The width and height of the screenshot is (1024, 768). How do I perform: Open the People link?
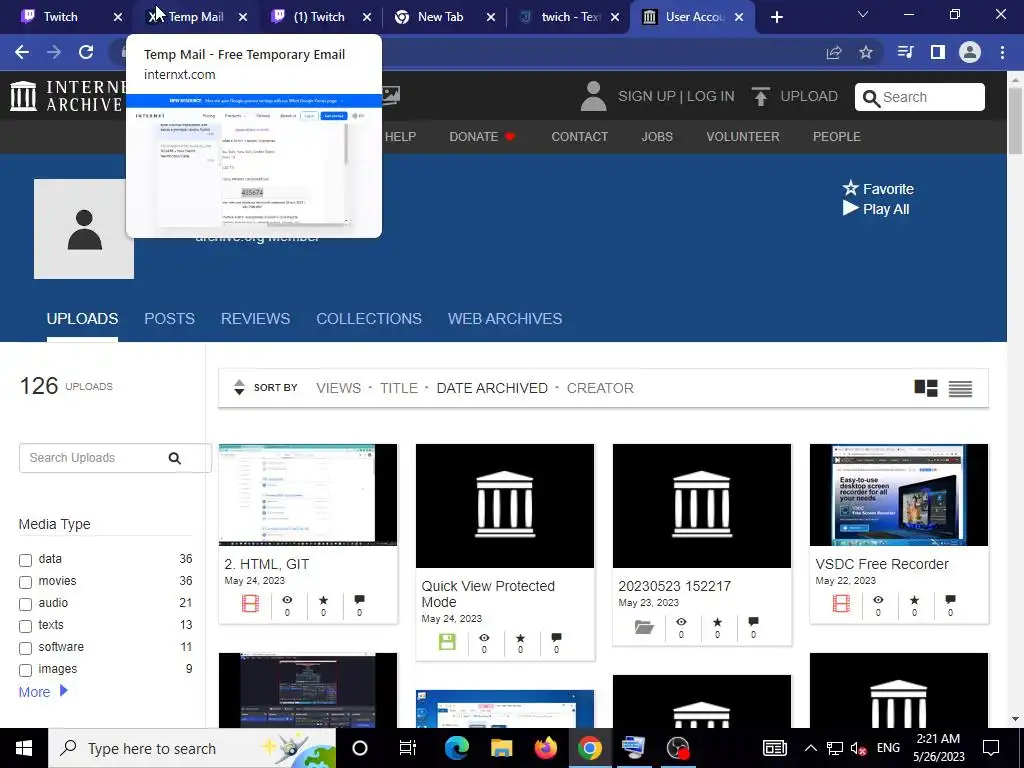pyautogui.click(x=837, y=136)
